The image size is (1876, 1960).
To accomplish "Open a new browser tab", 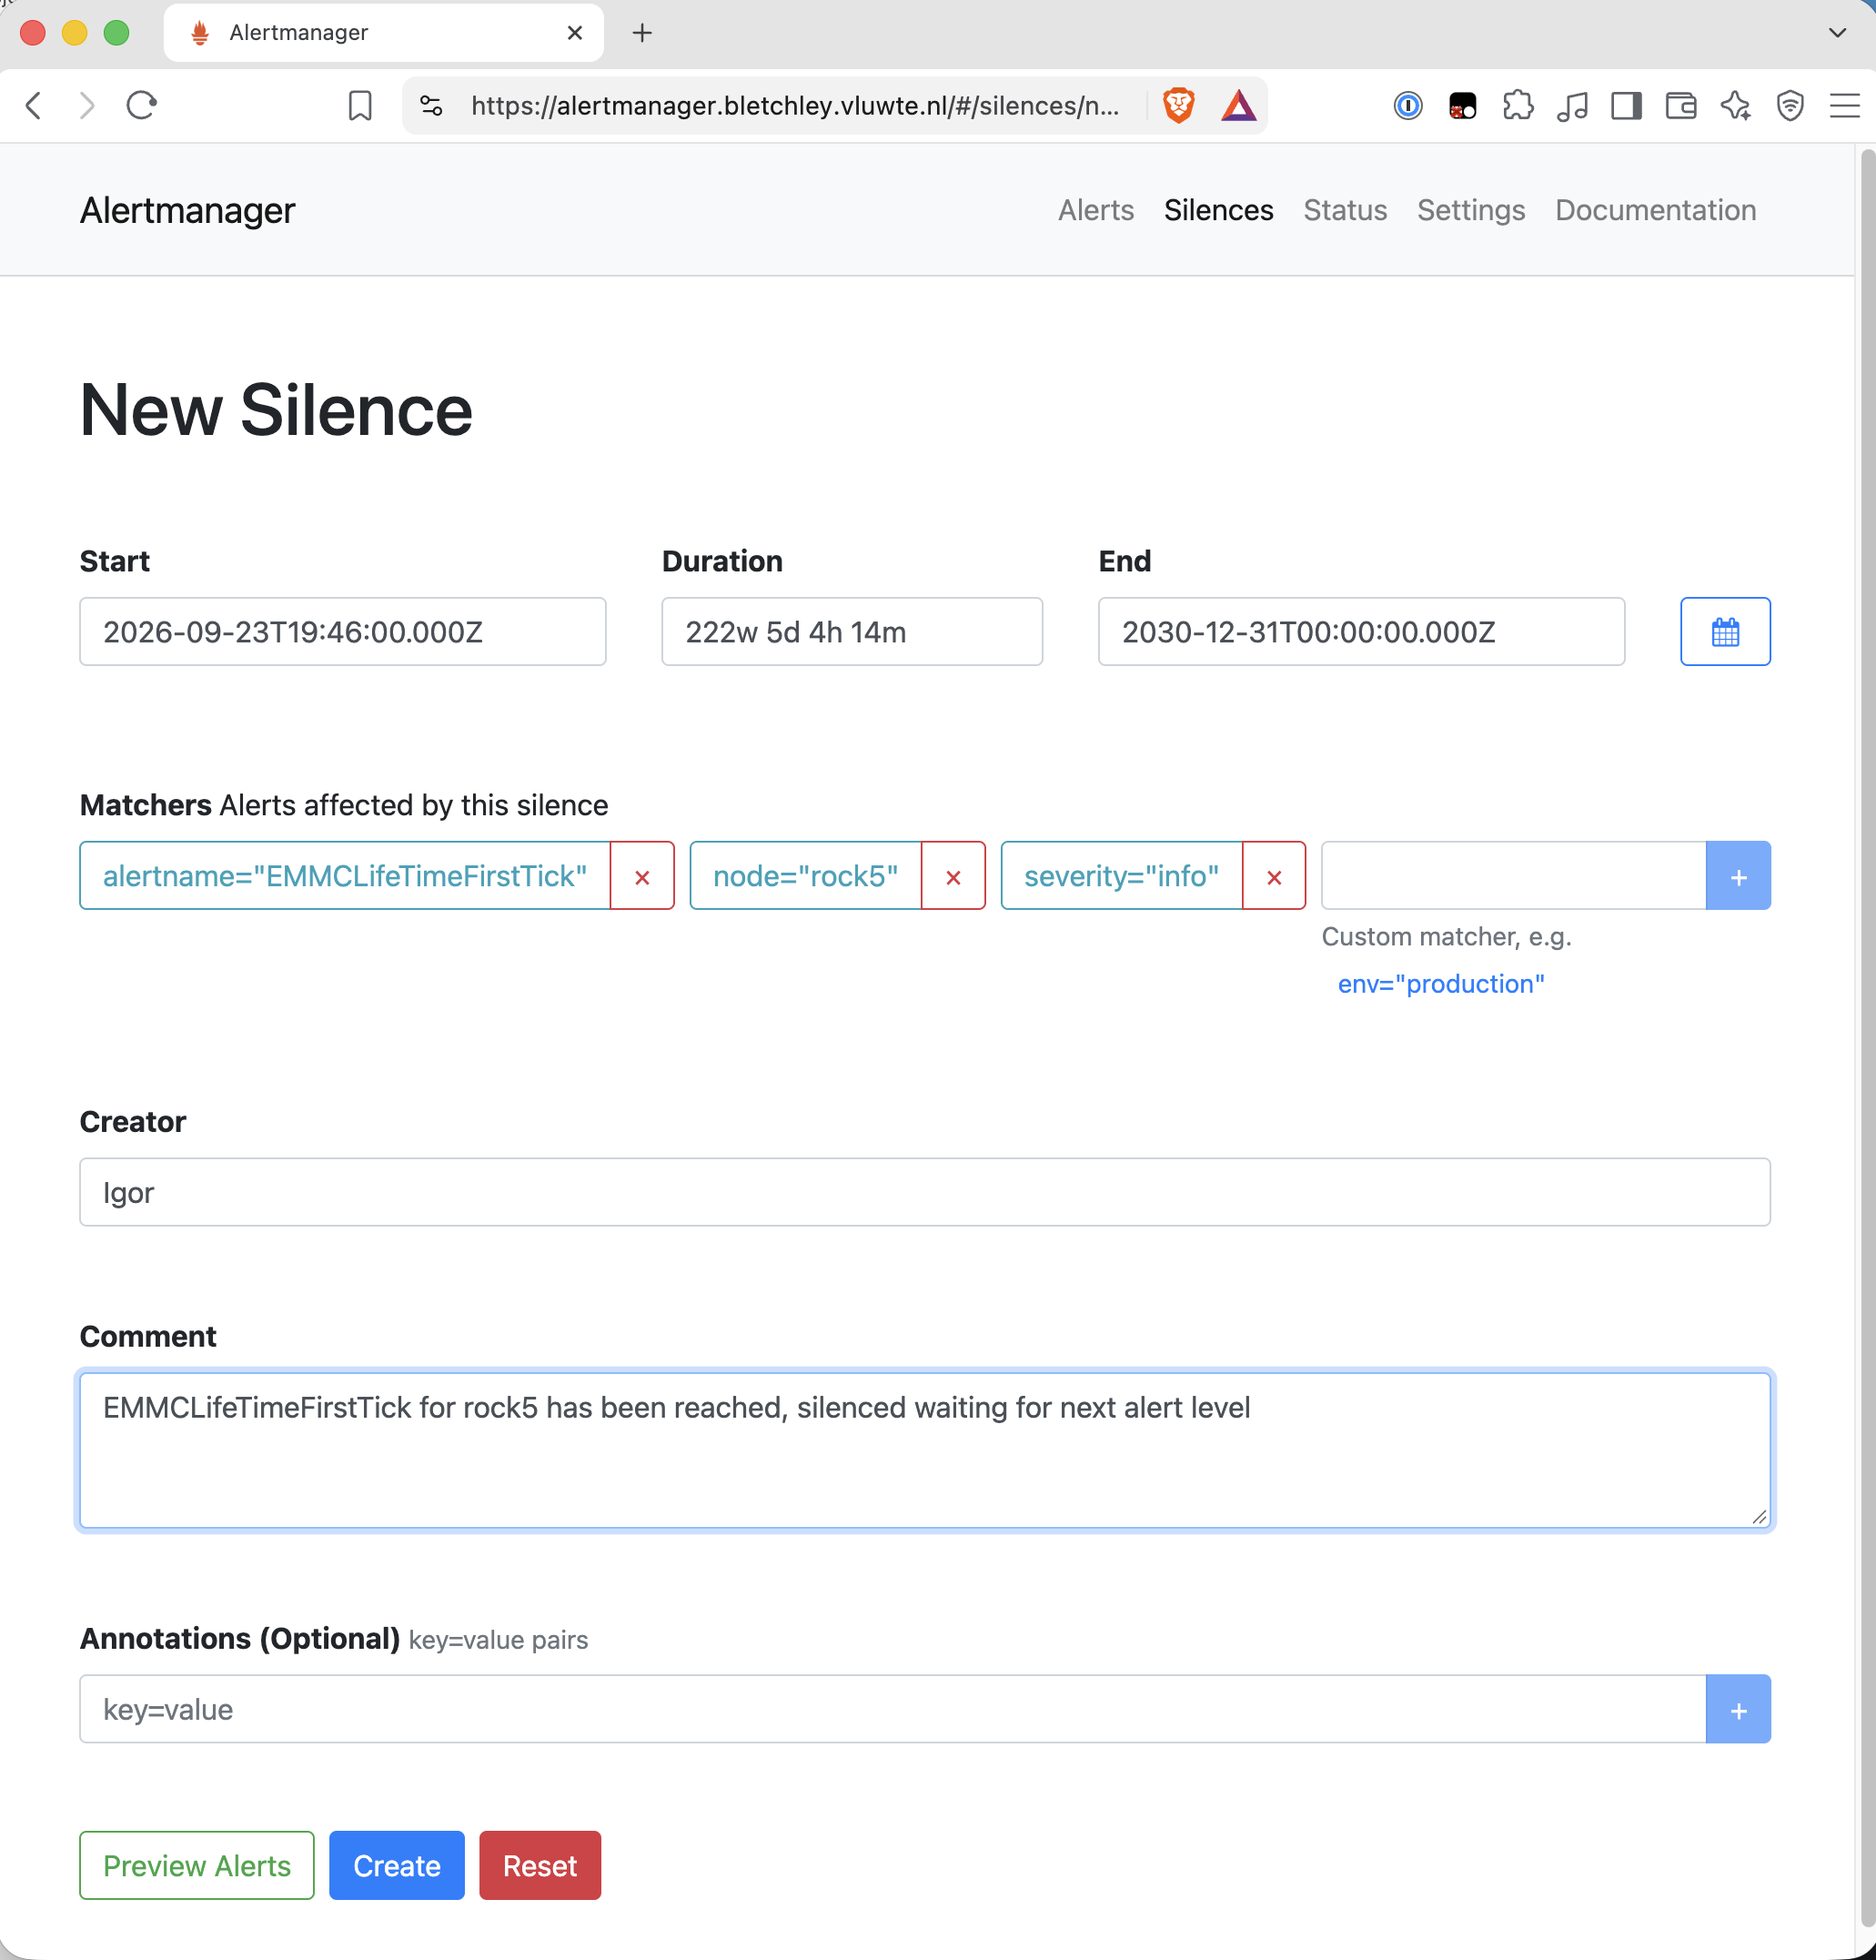I will click(642, 33).
